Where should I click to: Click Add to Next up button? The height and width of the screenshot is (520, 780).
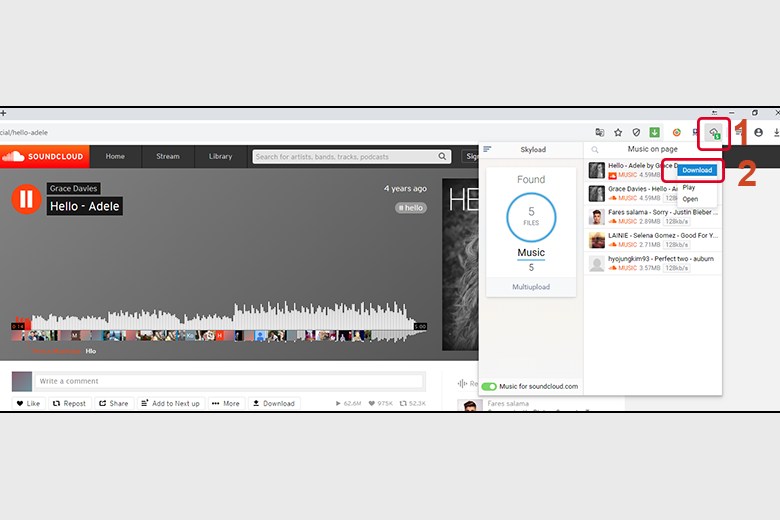click(x=170, y=403)
